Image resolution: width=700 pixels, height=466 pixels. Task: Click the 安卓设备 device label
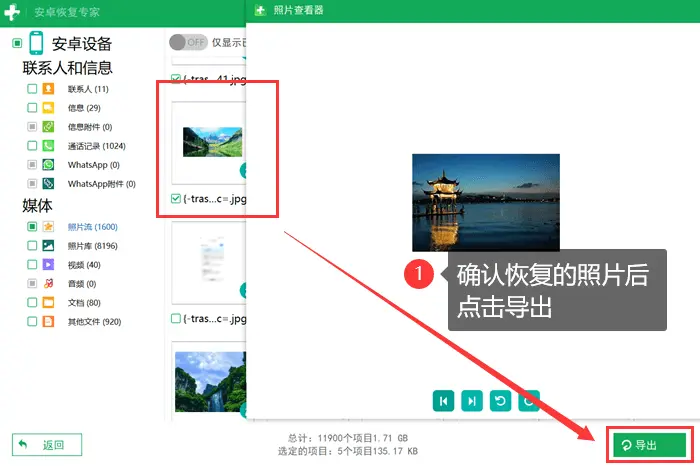click(82, 44)
